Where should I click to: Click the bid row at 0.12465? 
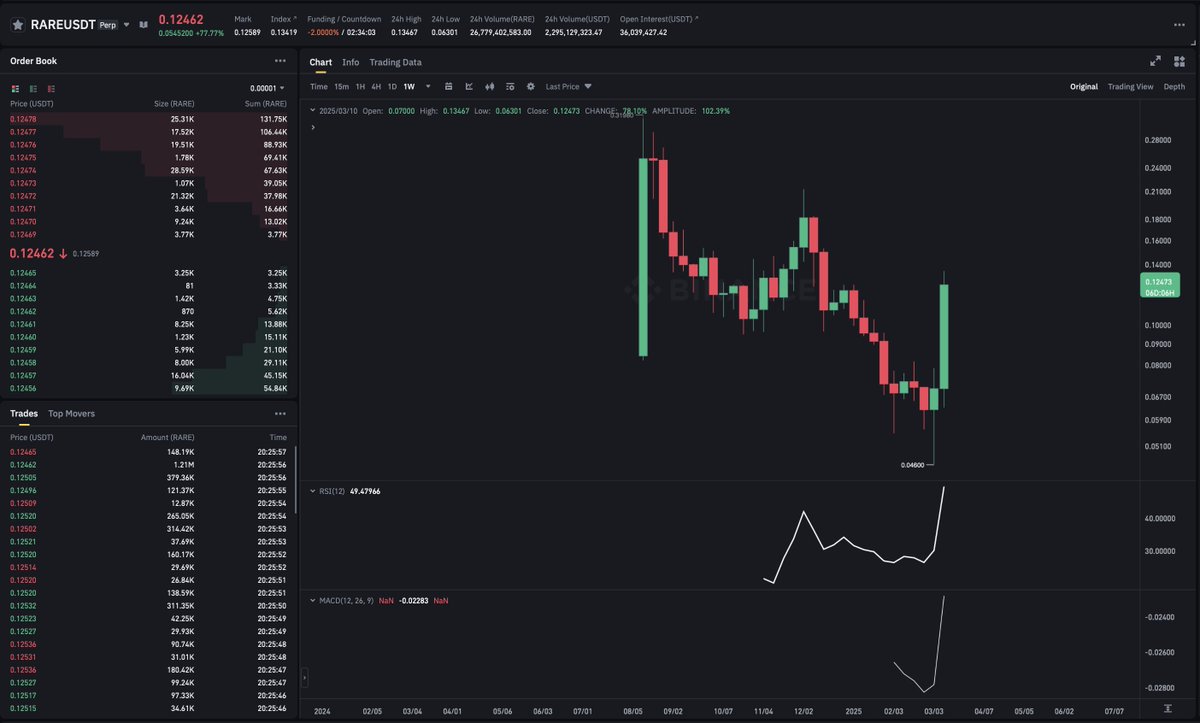pyautogui.click(x=149, y=273)
